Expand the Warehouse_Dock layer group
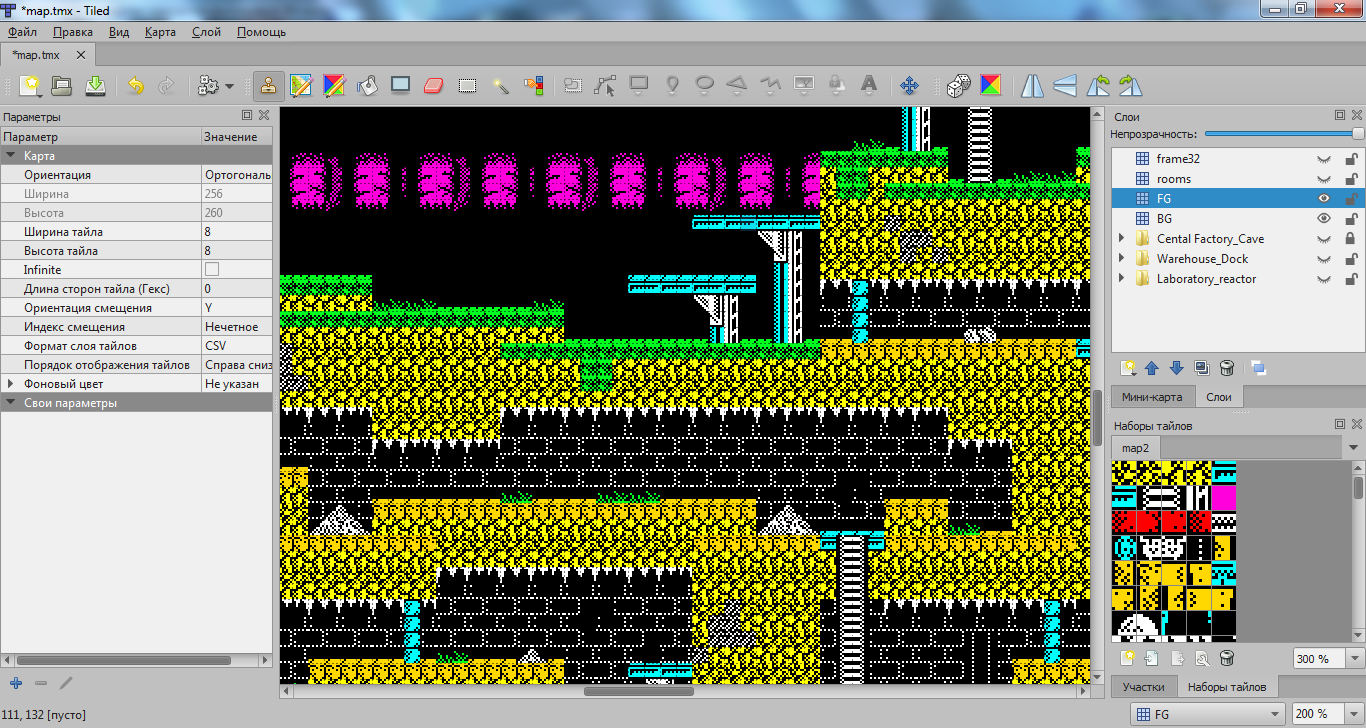This screenshot has width=1366, height=728. click(x=1122, y=259)
